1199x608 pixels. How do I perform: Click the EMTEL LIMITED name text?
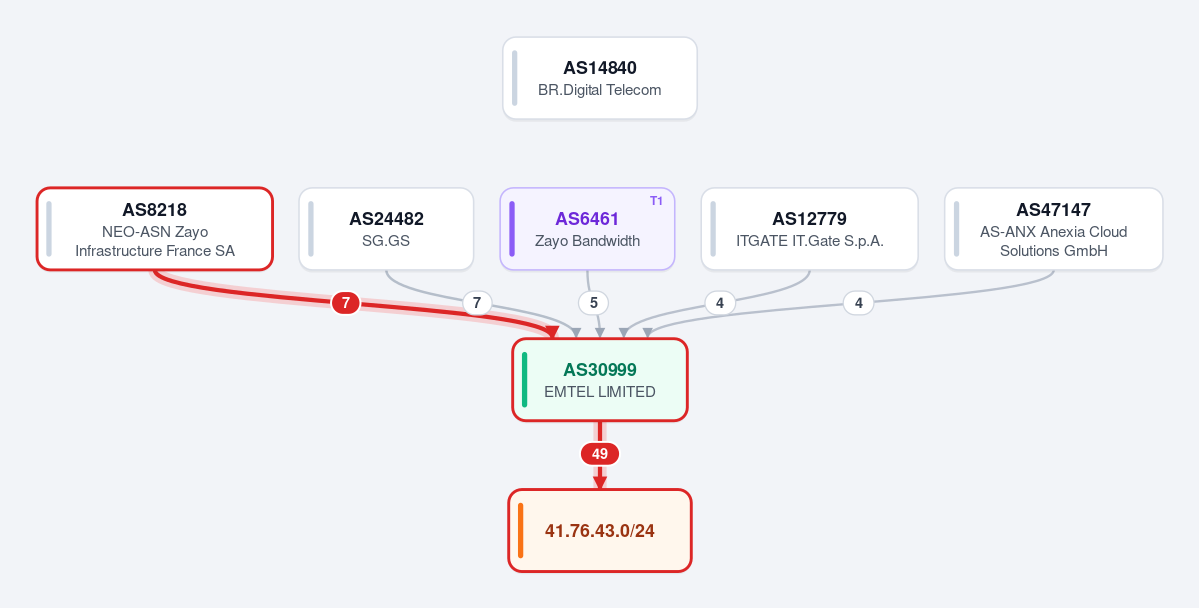600,392
